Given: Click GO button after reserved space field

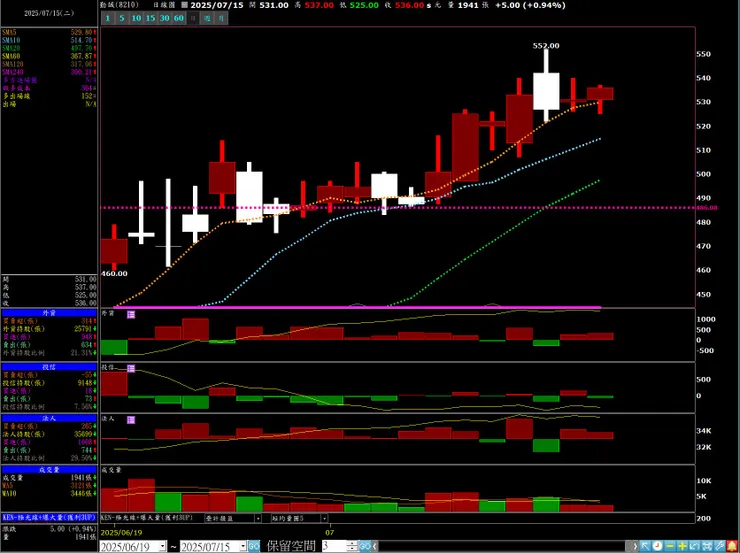Looking at the screenshot, I should pos(365,546).
